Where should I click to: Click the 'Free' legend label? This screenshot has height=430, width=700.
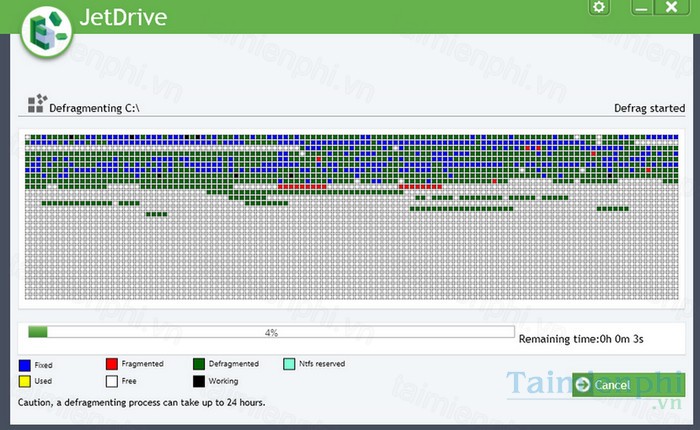pyautogui.click(x=129, y=381)
